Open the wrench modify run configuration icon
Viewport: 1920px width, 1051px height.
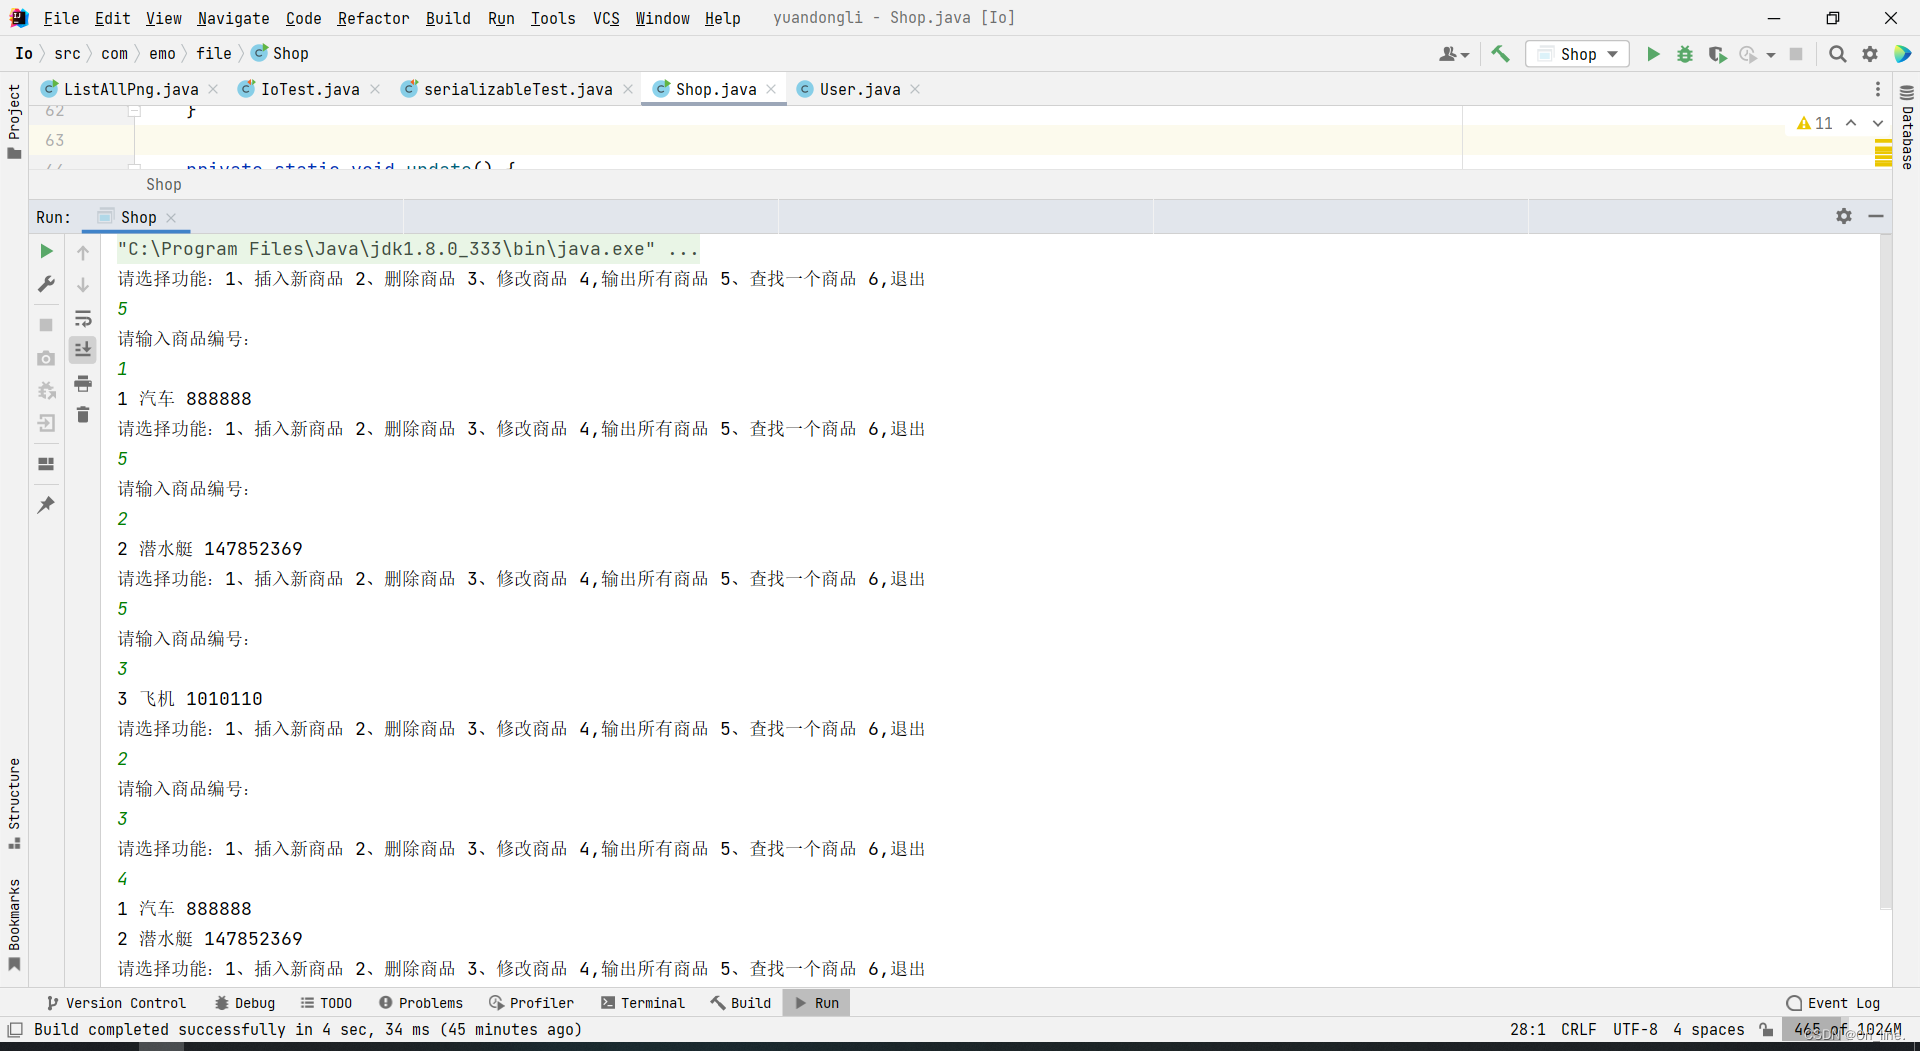point(46,285)
